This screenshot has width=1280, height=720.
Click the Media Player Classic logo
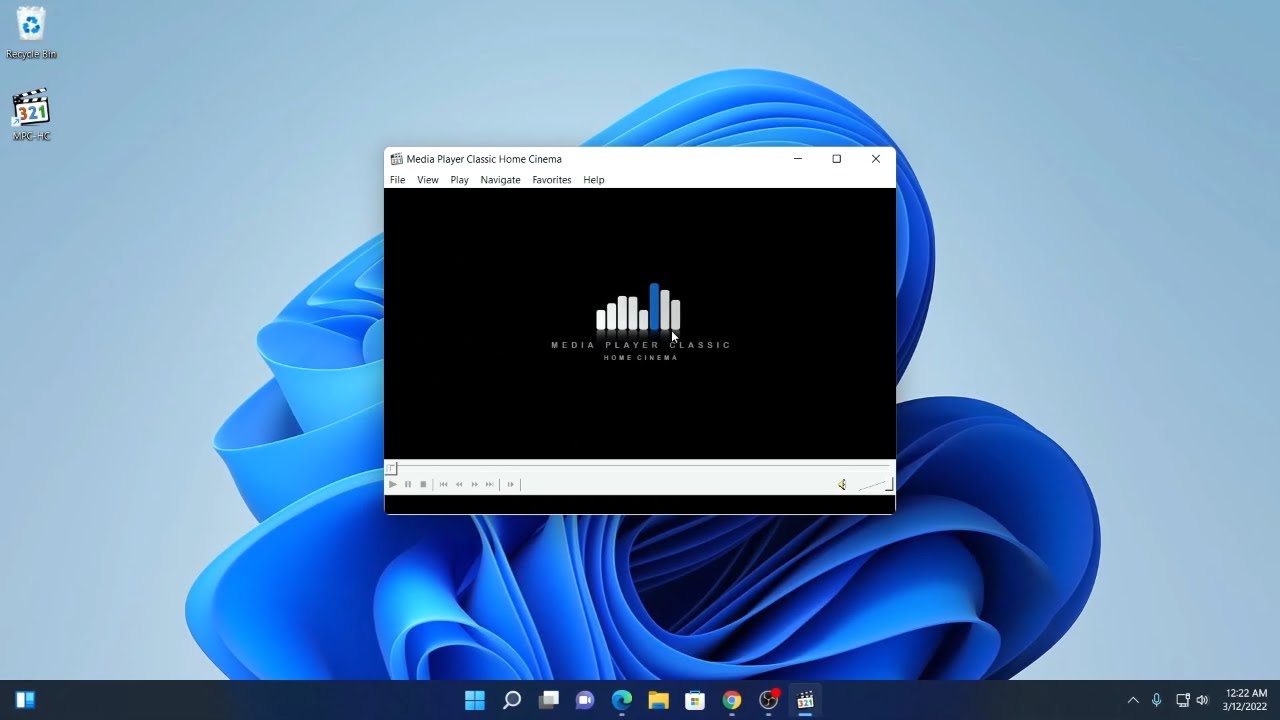(641, 322)
